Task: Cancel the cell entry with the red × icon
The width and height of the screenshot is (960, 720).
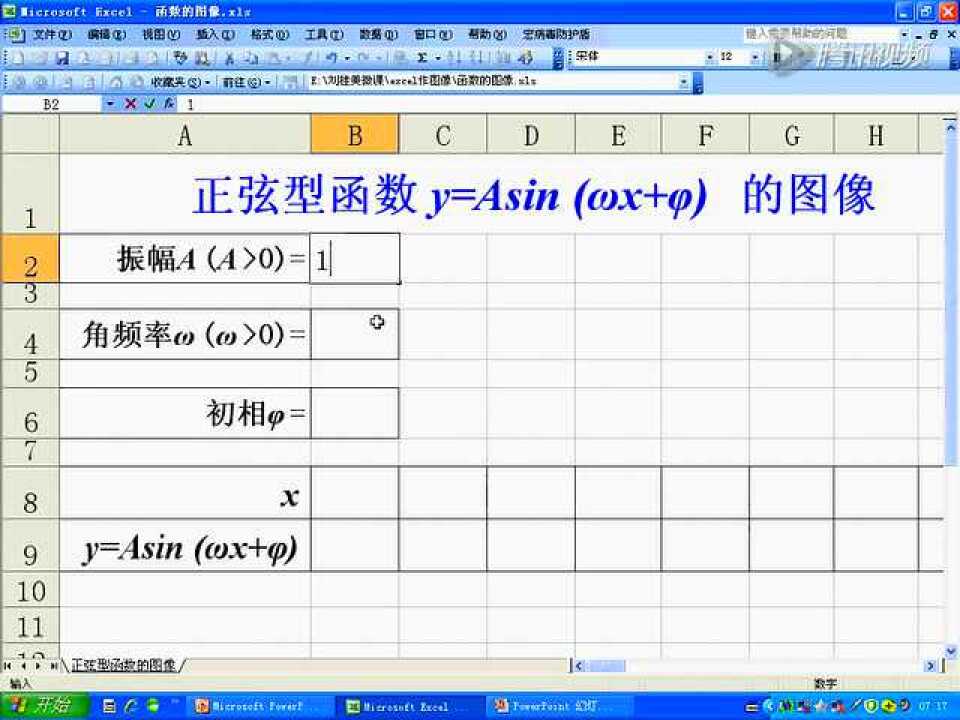Action: tap(130, 104)
